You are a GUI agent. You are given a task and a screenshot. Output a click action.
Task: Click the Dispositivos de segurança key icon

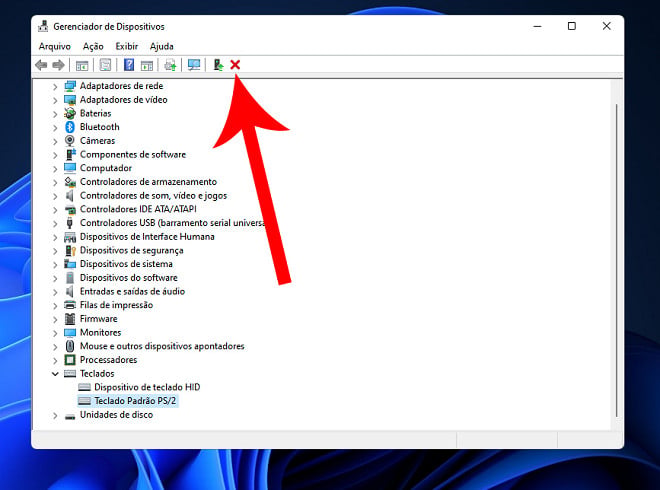coord(70,250)
